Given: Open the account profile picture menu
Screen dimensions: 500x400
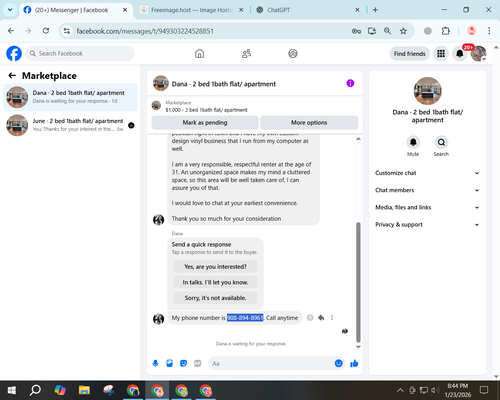Looking at the screenshot, I should tap(478, 54).
